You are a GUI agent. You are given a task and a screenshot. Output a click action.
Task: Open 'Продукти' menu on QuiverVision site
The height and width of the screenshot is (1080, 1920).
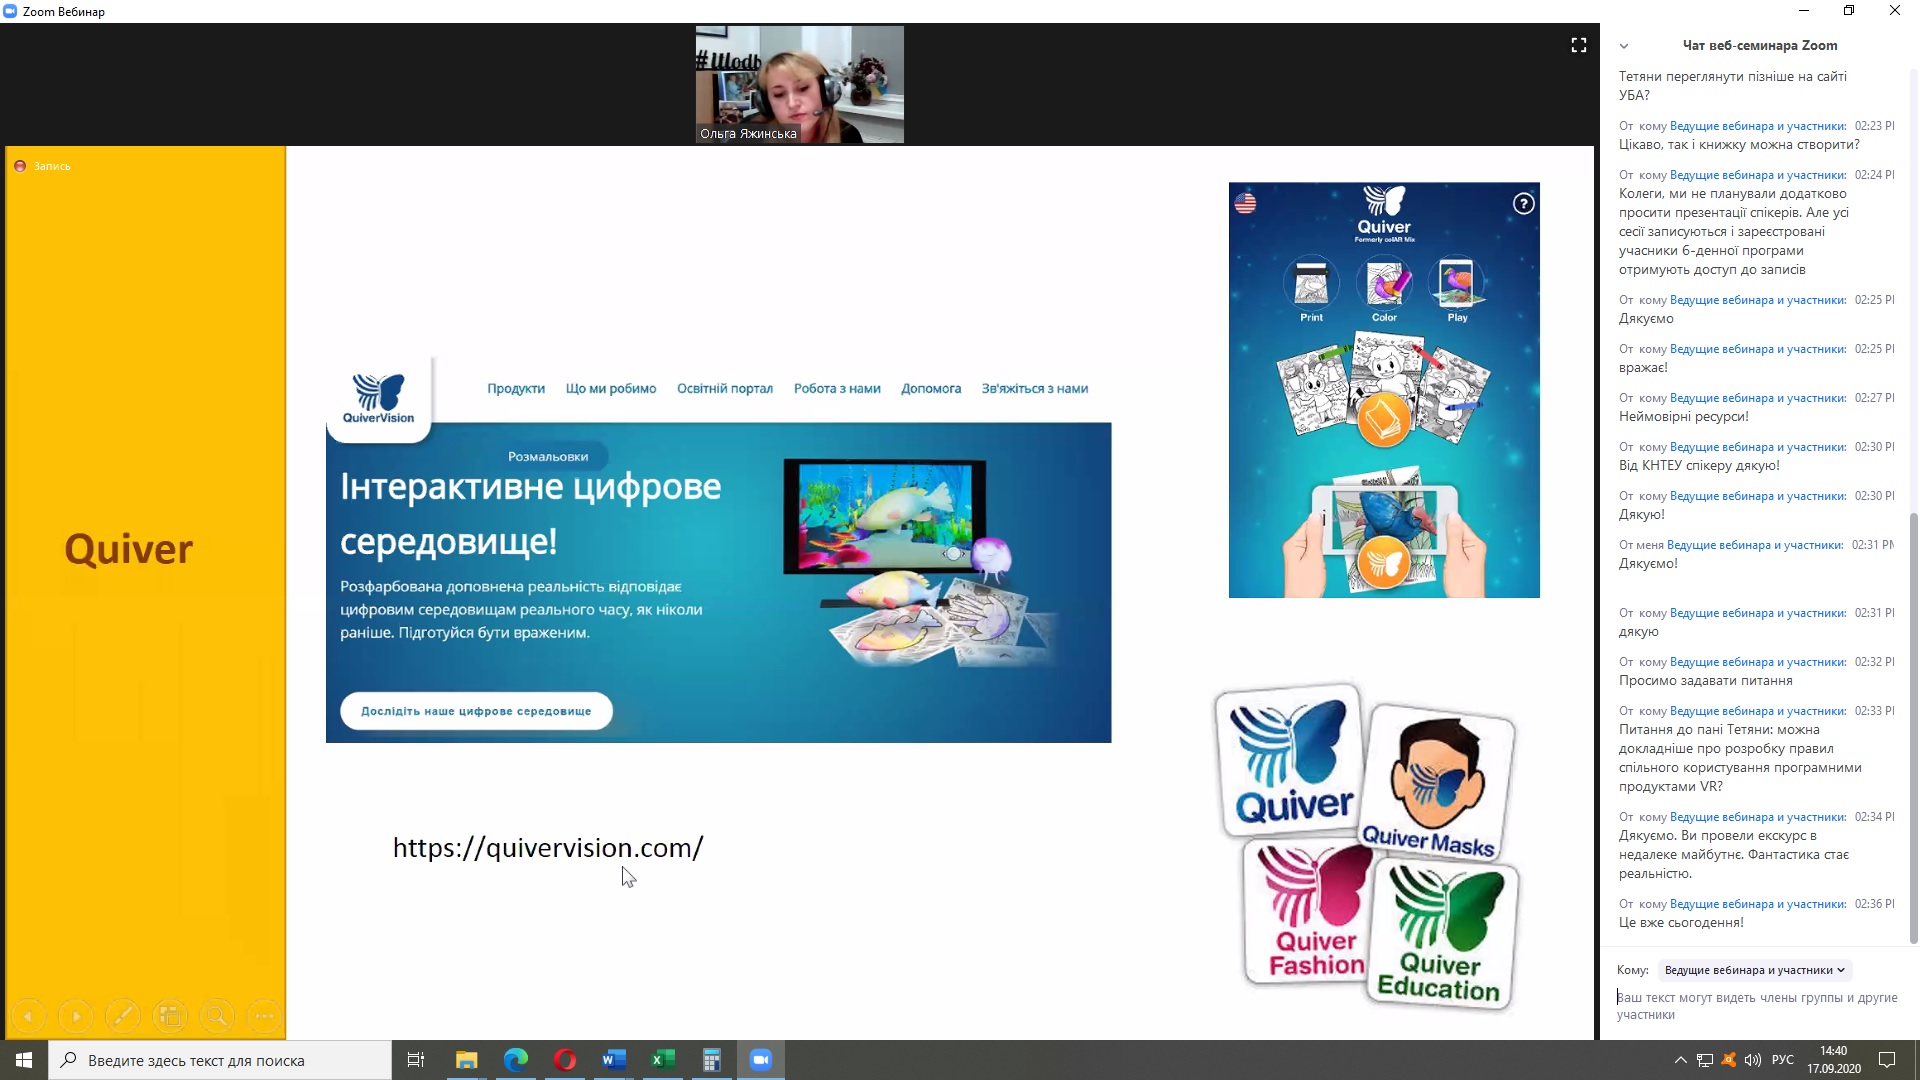[x=516, y=389]
